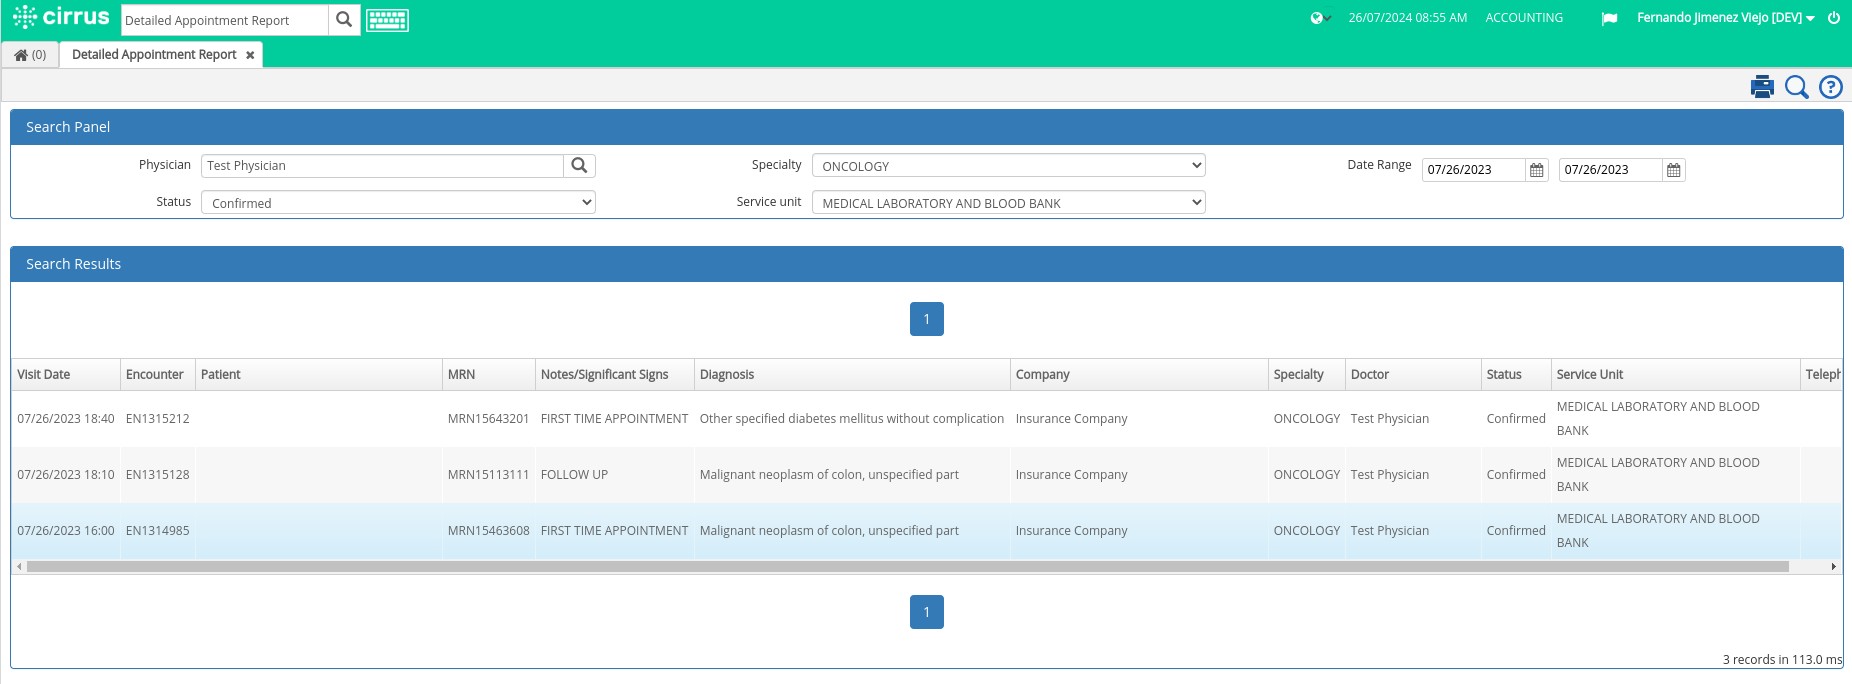
Task: Click the top search bar magnifier button
Action: tap(344, 20)
